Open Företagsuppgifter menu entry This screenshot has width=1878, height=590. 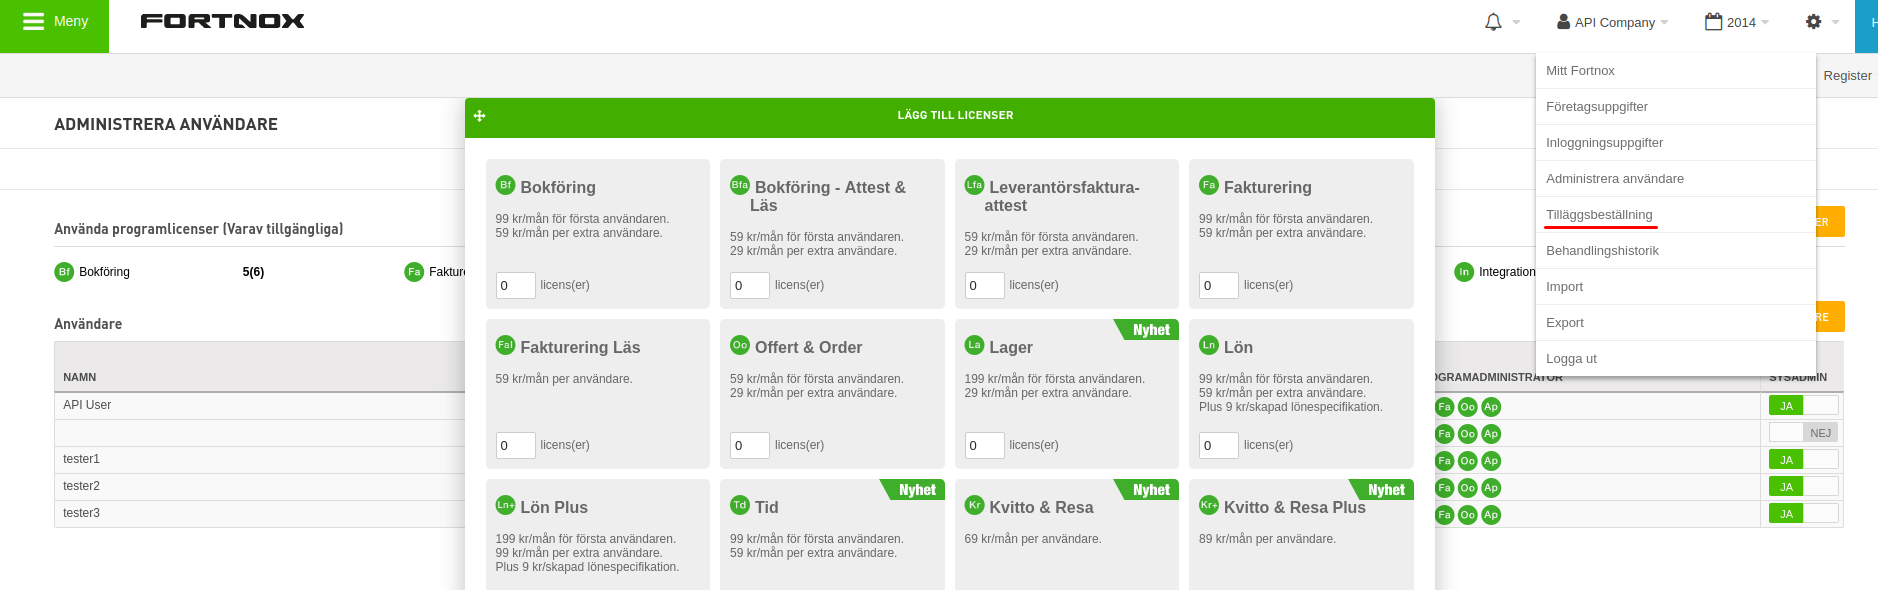click(1596, 107)
